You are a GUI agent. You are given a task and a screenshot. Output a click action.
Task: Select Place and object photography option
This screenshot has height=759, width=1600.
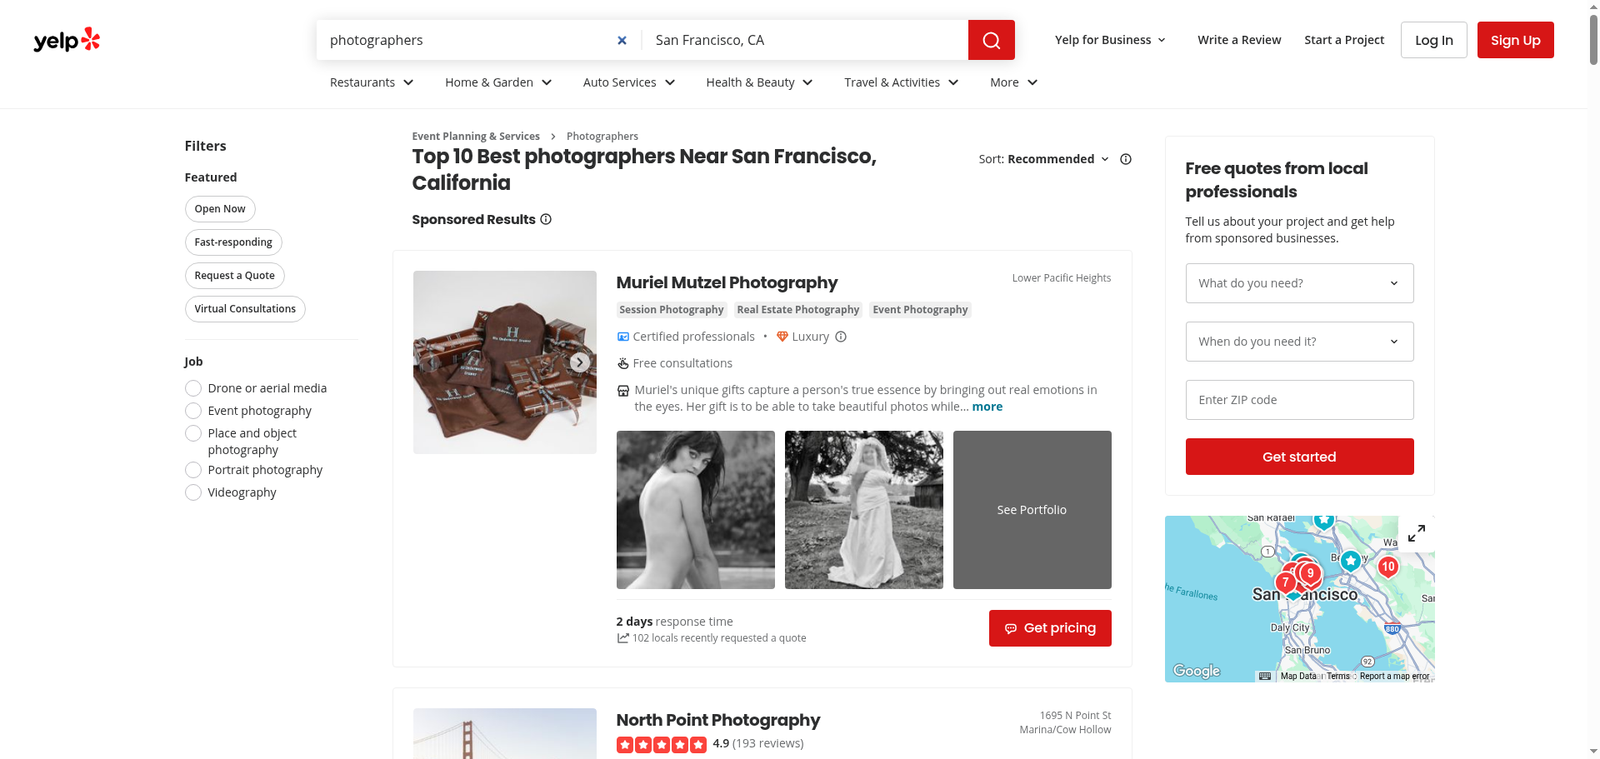click(193, 433)
